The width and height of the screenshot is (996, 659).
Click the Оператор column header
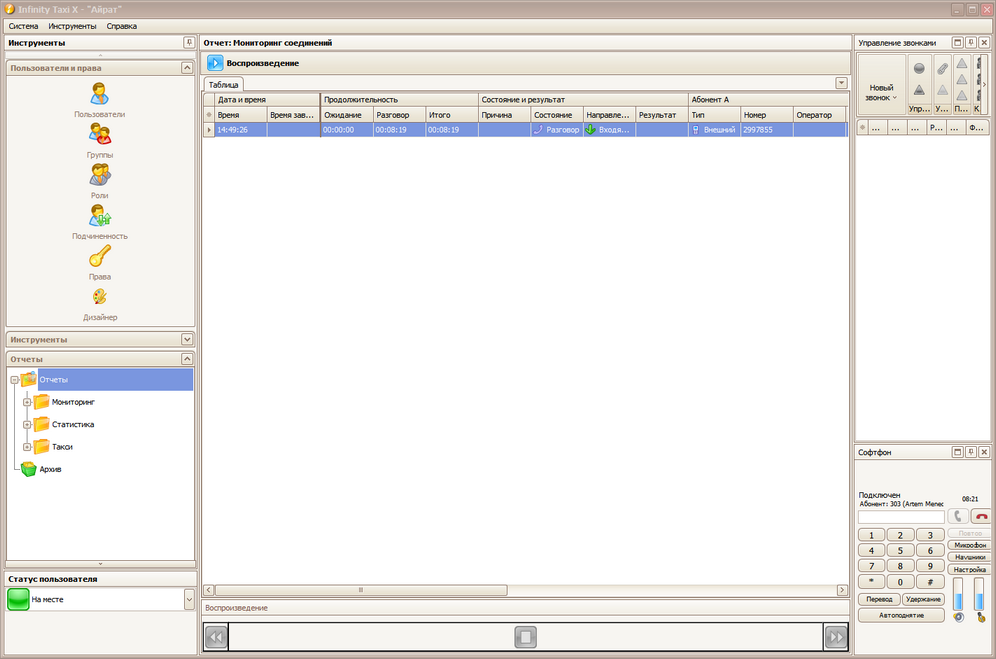[819, 115]
